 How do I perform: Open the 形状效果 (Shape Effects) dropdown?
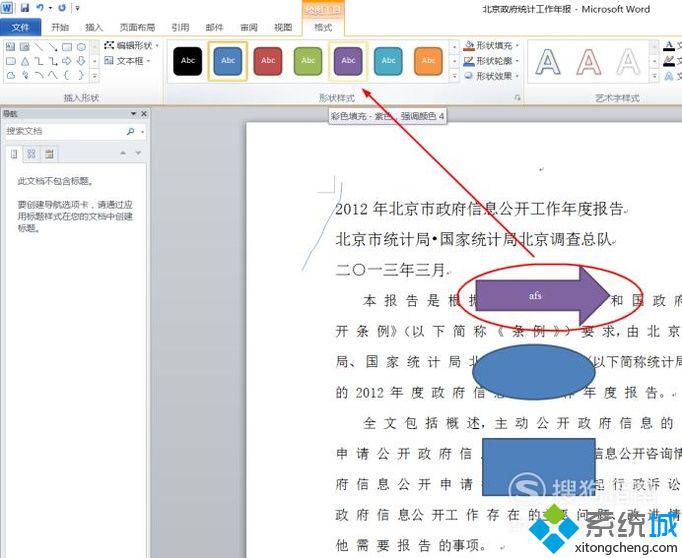[x=492, y=76]
